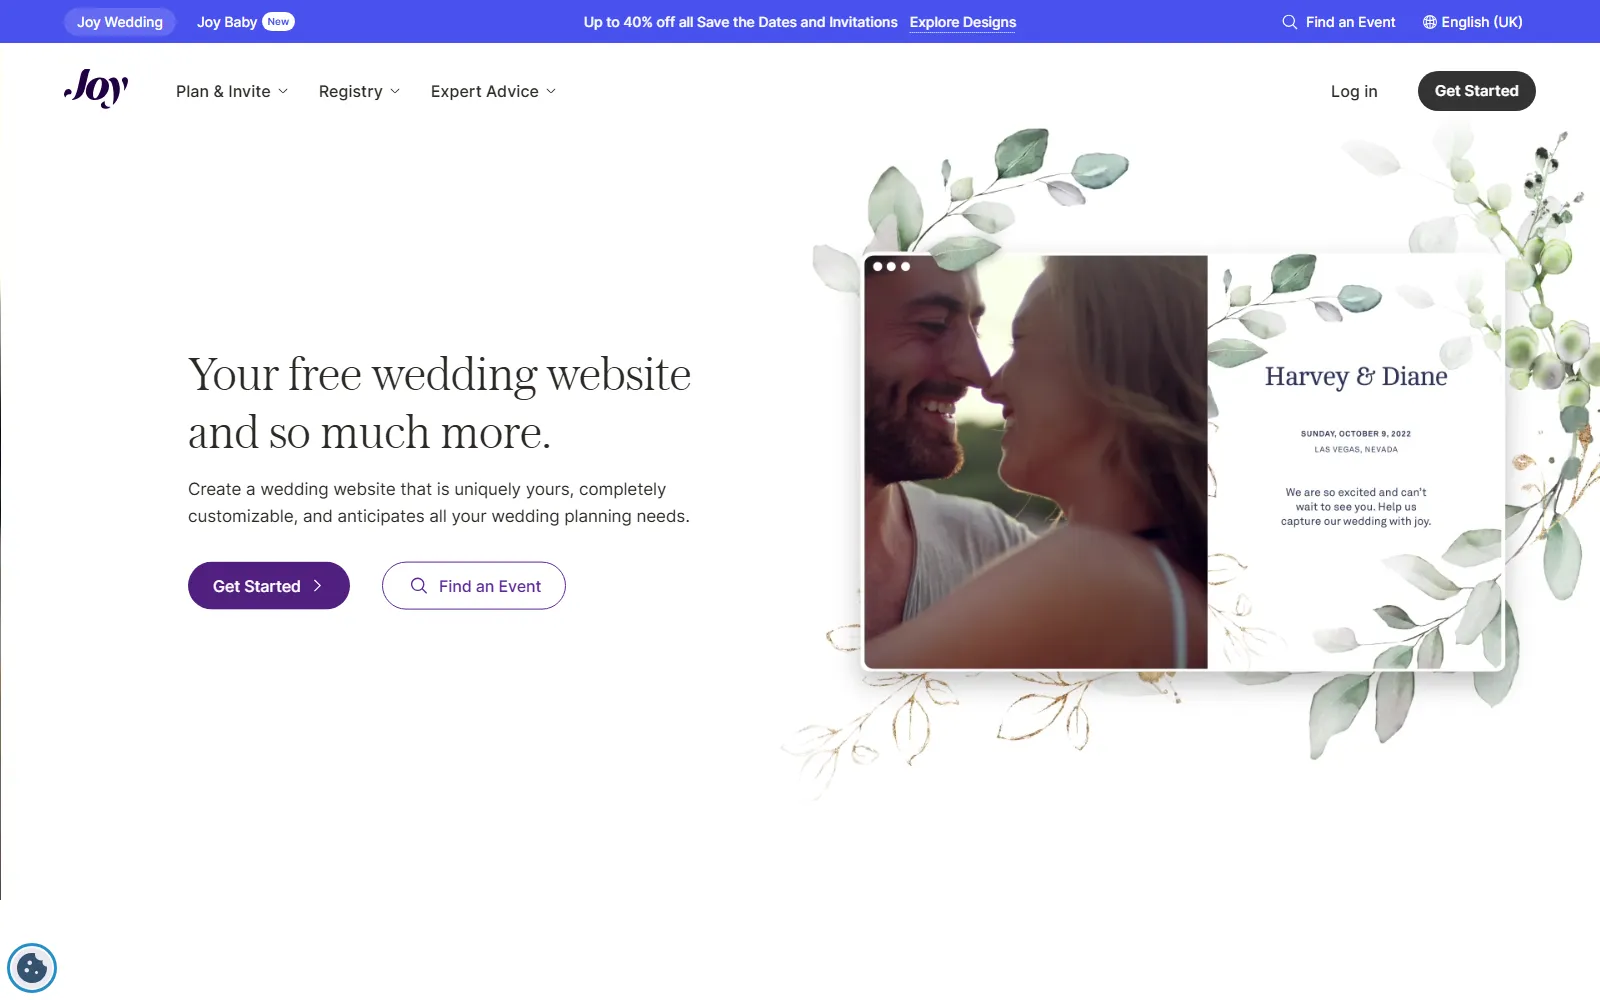The image size is (1600, 1000).
Task: Click the globe language icon
Action: pos(1430,22)
